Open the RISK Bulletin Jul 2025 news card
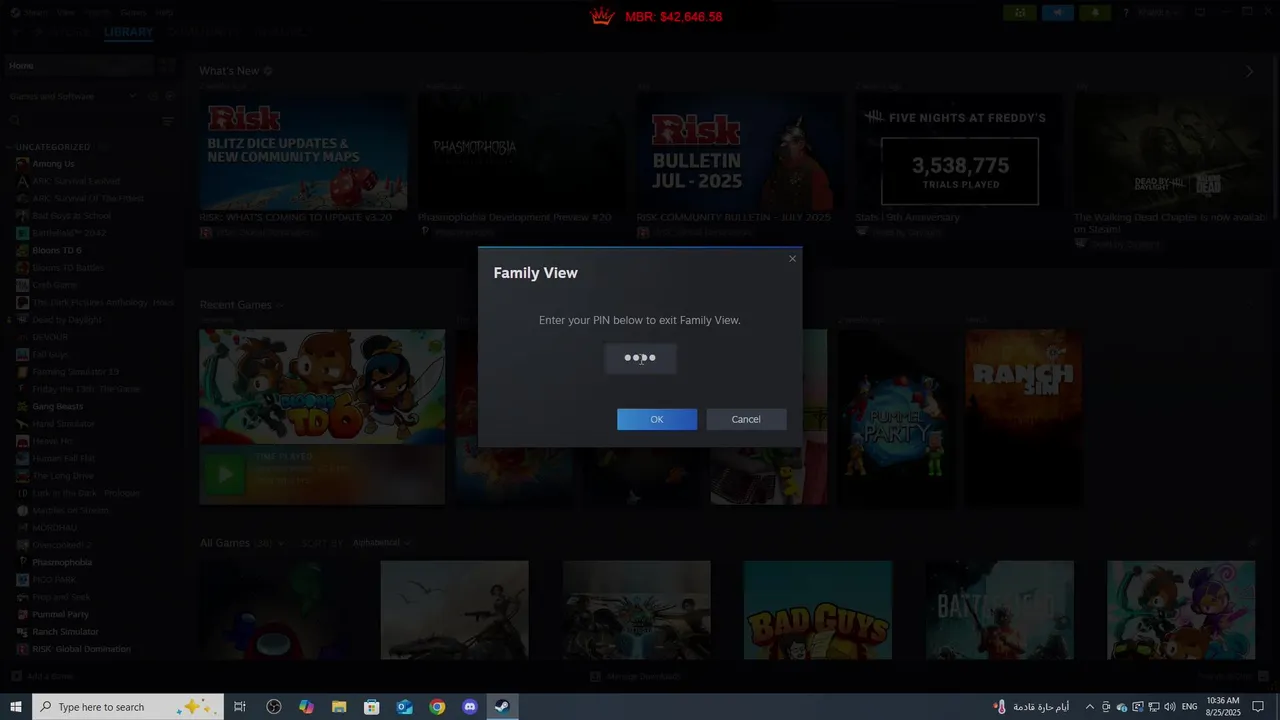The image size is (1280, 720). click(x=740, y=153)
